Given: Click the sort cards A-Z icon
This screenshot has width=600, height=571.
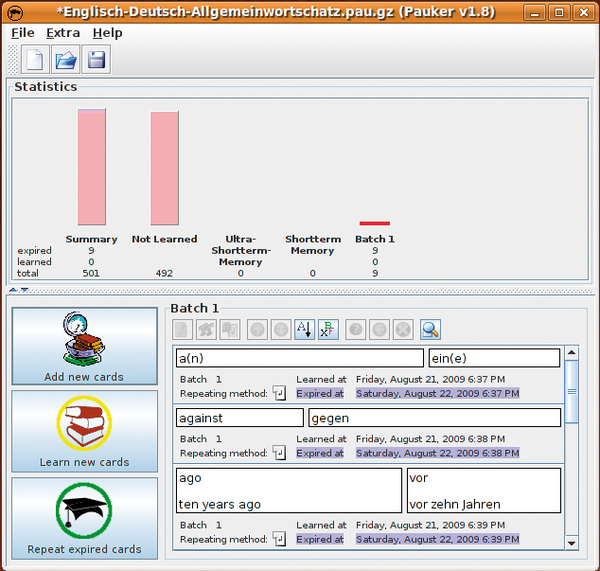Looking at the screenshot, I should coord(305,329).
